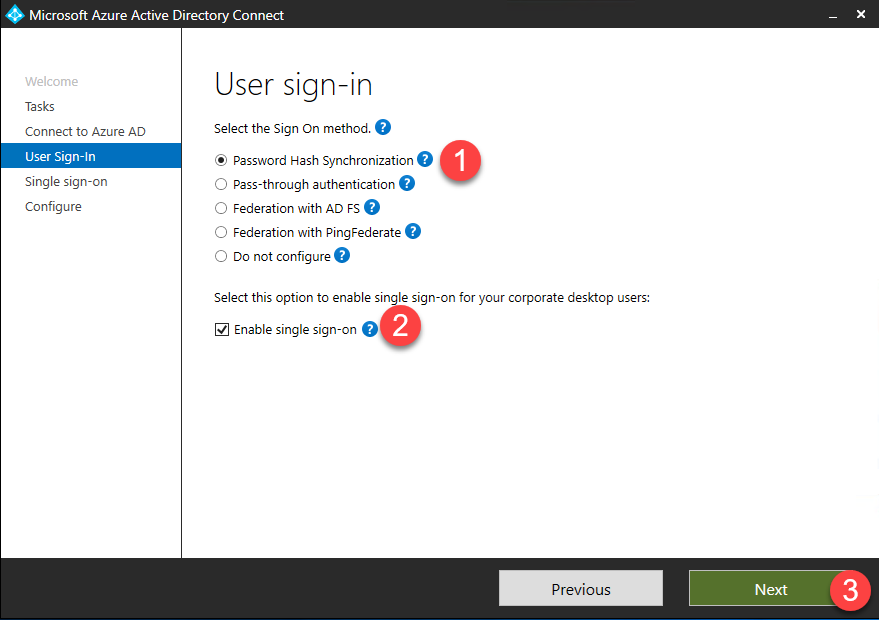Open Connect to Azure AD step
This screenshot has width=879, height=620.
pyautogui.click(x=85, y=131)
